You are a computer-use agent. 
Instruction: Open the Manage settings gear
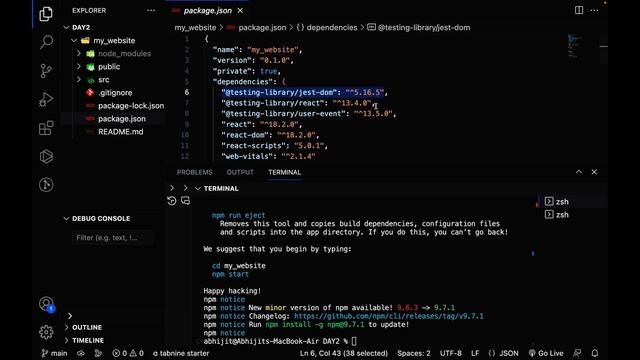coord(46,332)
